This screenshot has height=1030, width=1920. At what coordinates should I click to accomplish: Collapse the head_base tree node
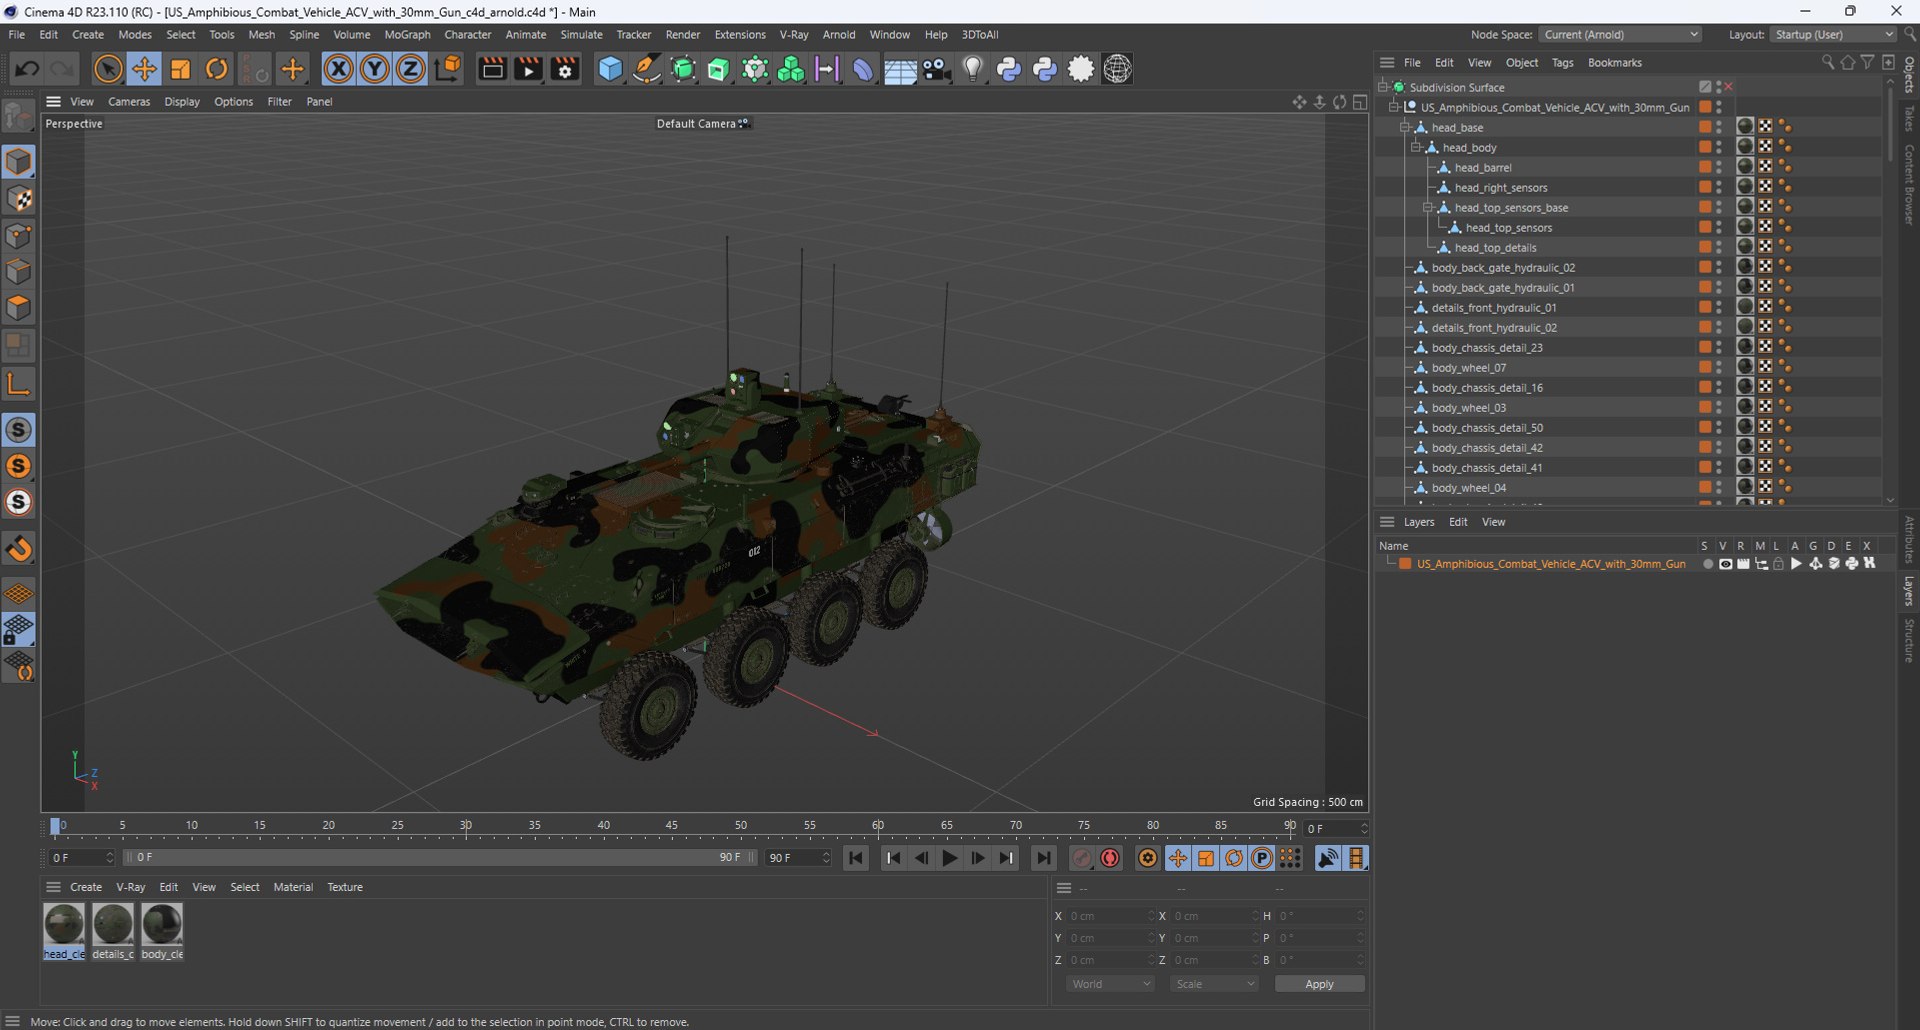[x=1404, y=127]
